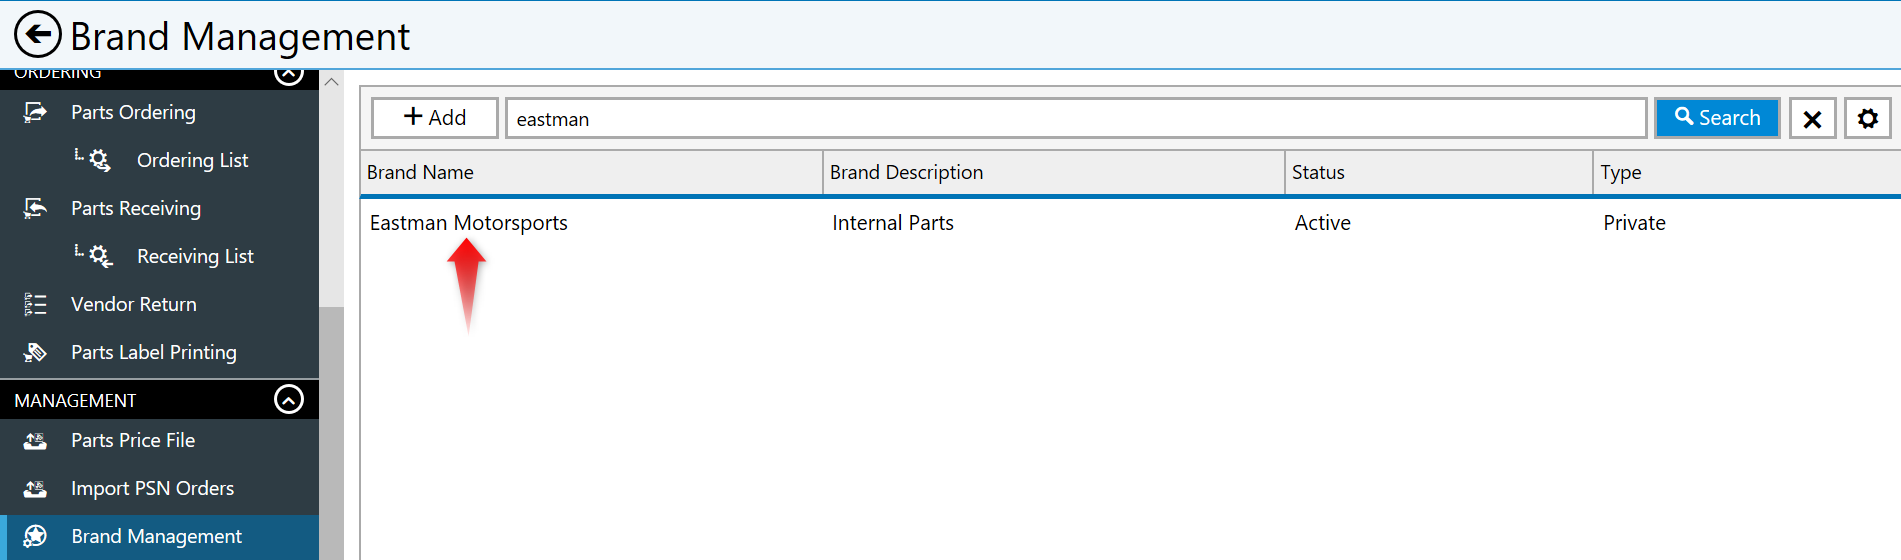
Task: Click the 'Internal Parts' description cell
Action: 893,223
